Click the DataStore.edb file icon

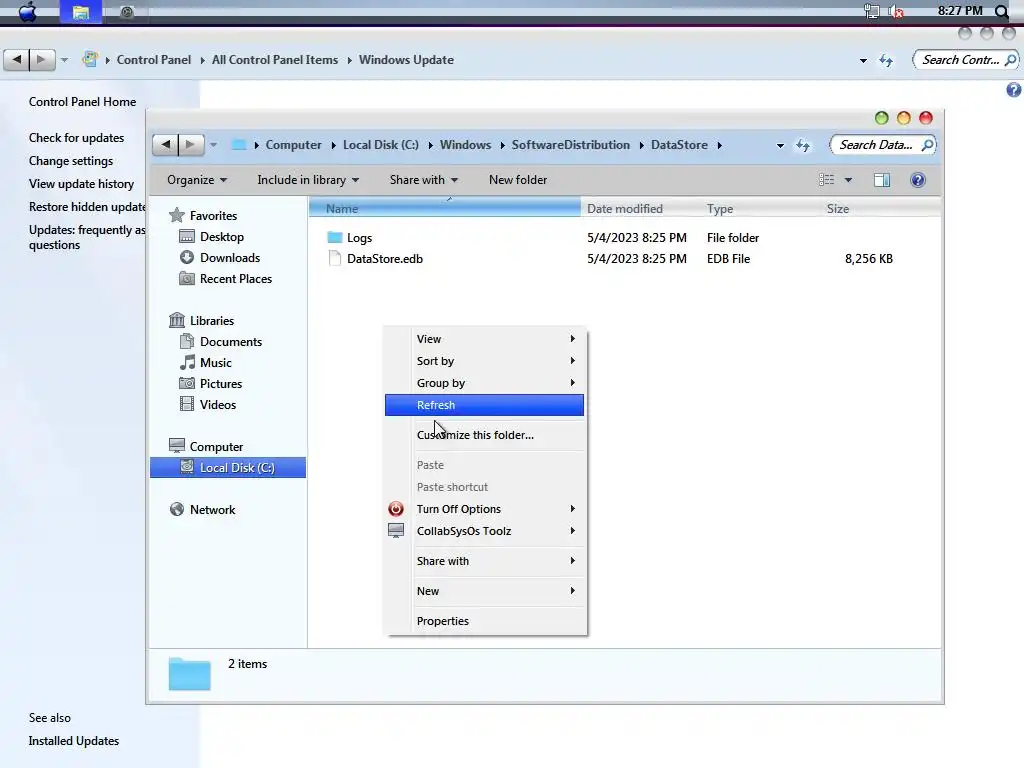(x=335, y=258)
